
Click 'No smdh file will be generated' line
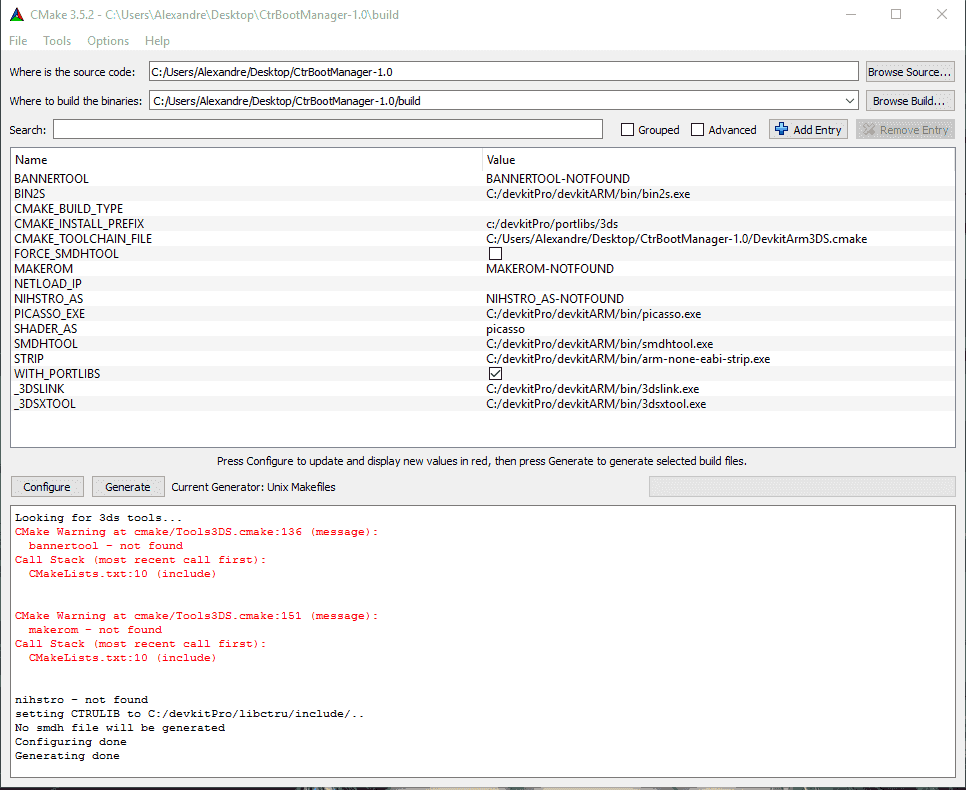pyautogui.click(x=120, y=728)
